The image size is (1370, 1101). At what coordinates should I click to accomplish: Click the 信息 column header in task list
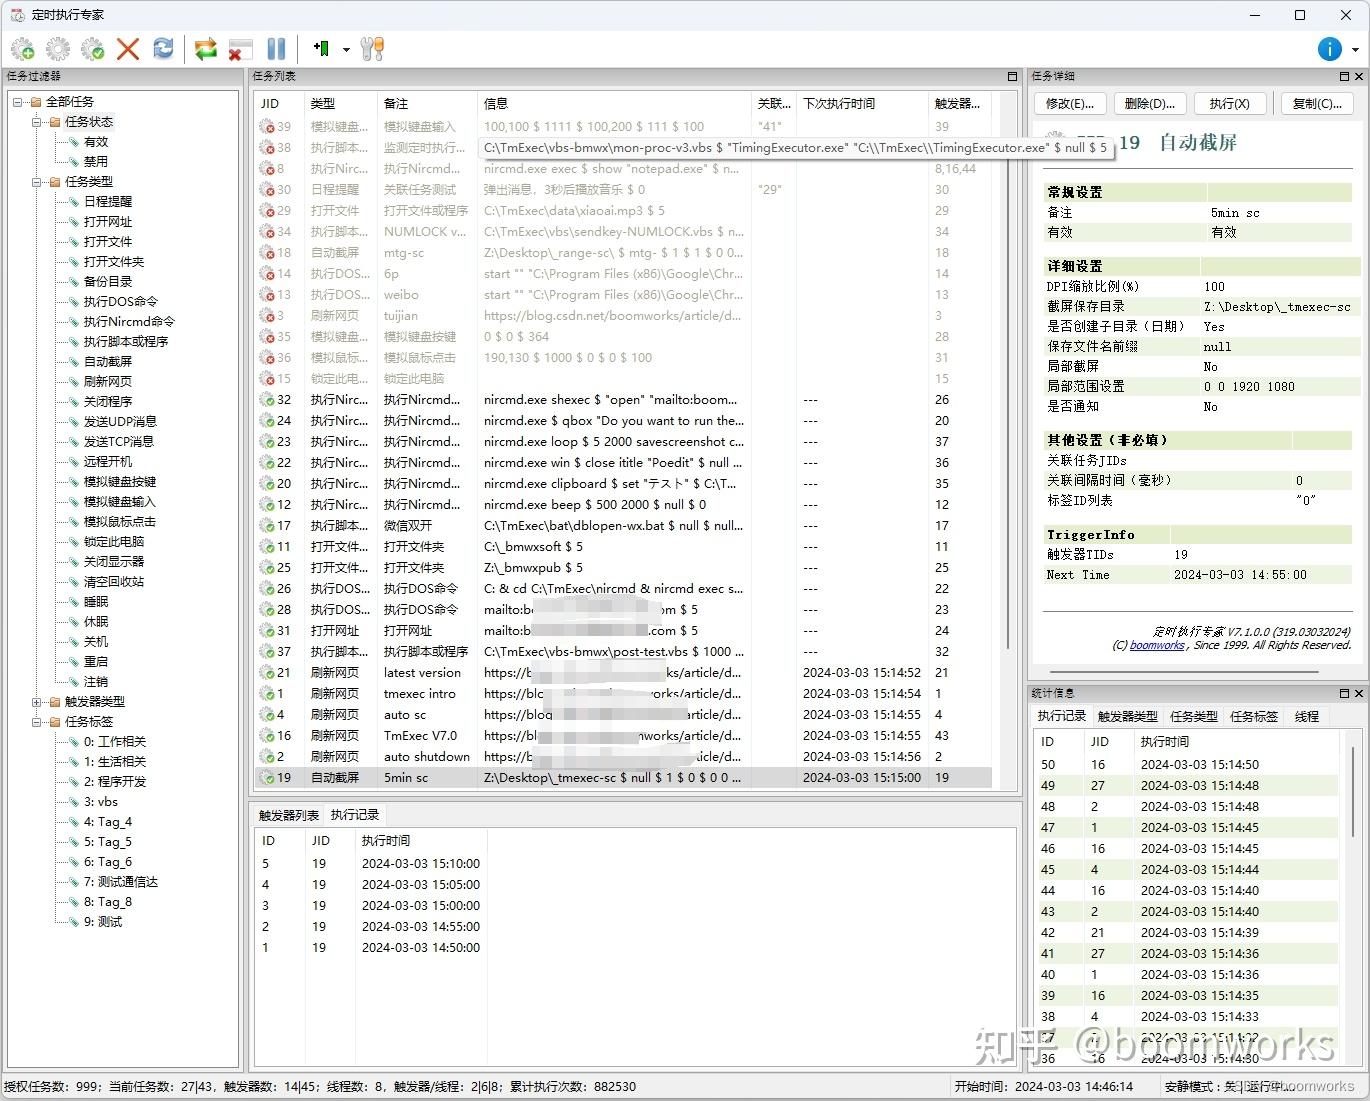614,103
